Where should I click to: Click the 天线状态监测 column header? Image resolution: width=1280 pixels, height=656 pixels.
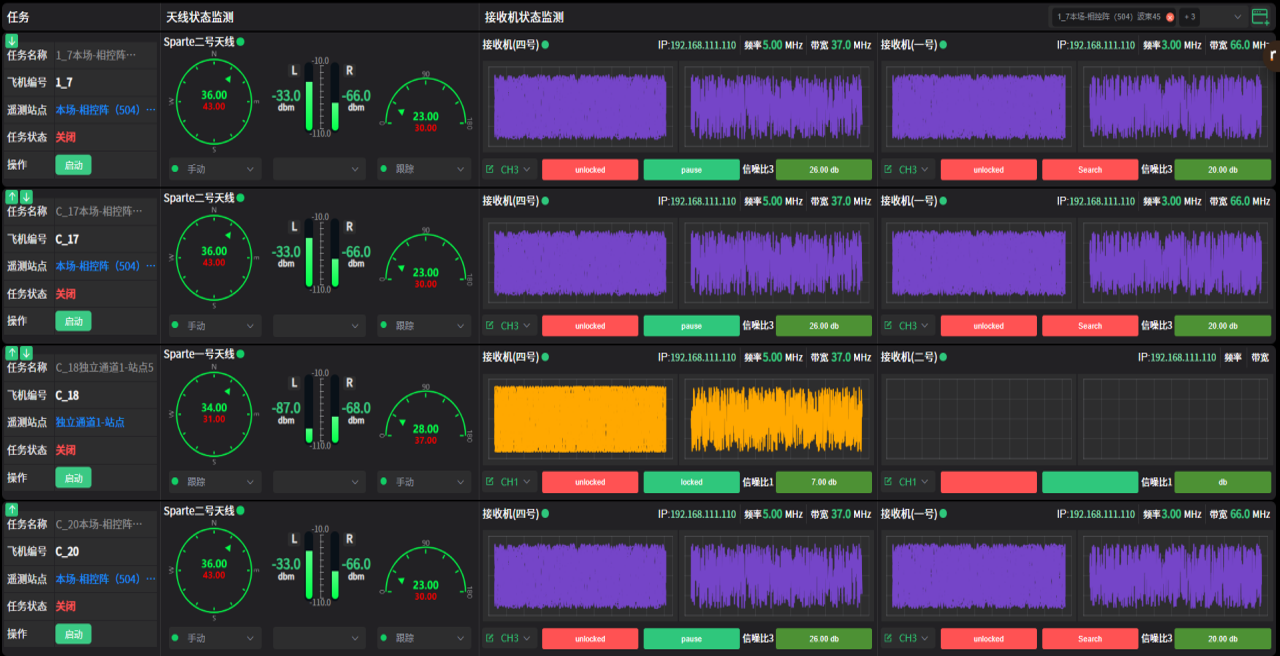tap(199, 17)
